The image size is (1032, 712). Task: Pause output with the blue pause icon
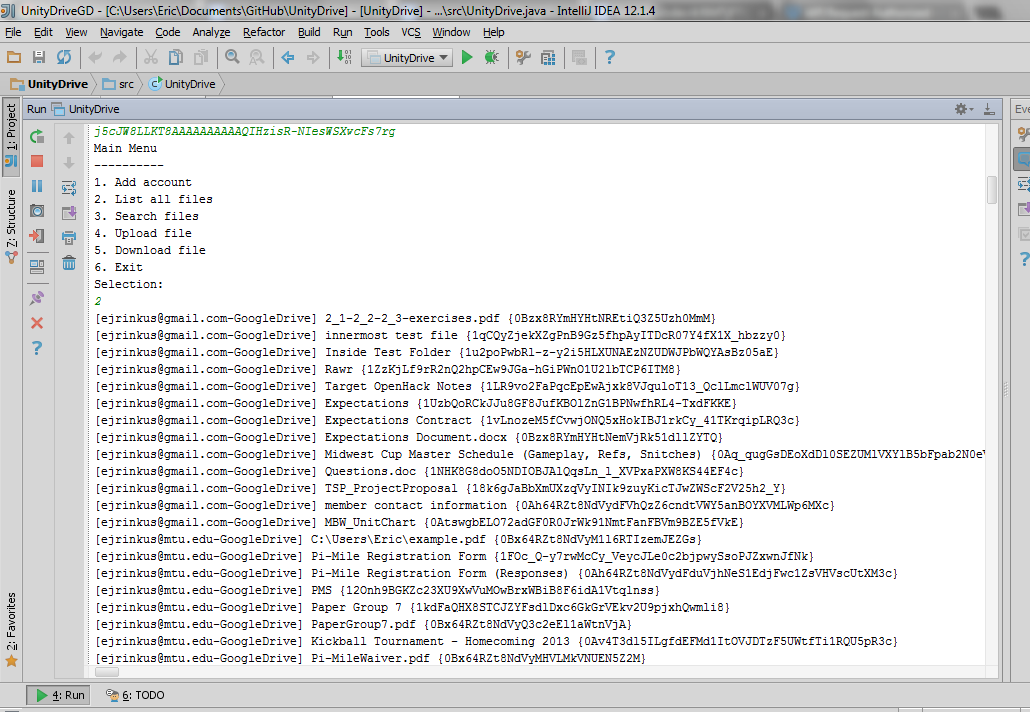point(37,186)
